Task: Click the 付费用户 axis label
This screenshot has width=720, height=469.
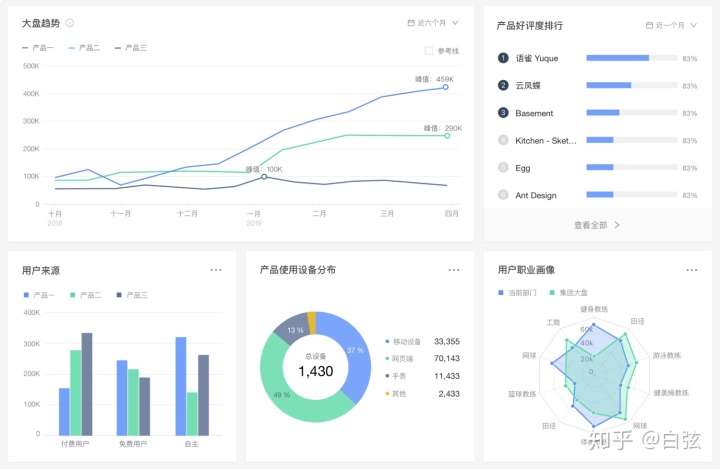Action: coord(75,444)
